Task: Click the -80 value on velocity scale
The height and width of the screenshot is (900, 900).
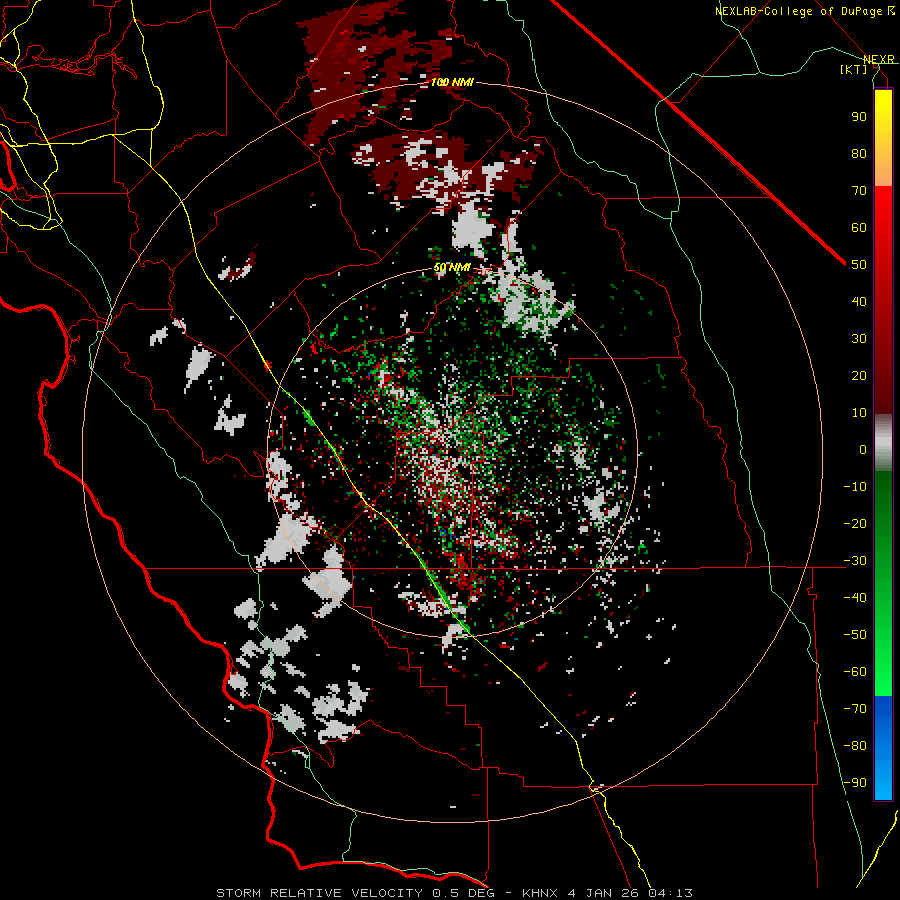Action: click(x=855, y=746)
